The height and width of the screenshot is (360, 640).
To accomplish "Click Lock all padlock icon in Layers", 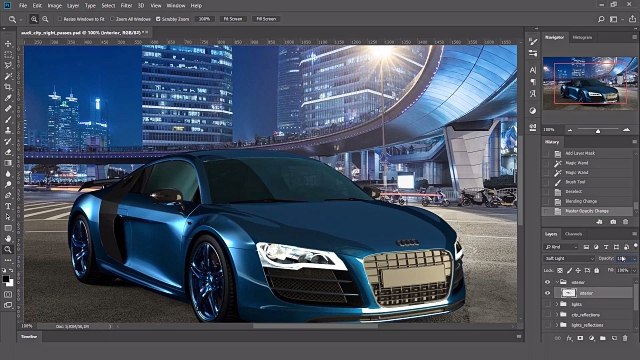I will (596, 270).
